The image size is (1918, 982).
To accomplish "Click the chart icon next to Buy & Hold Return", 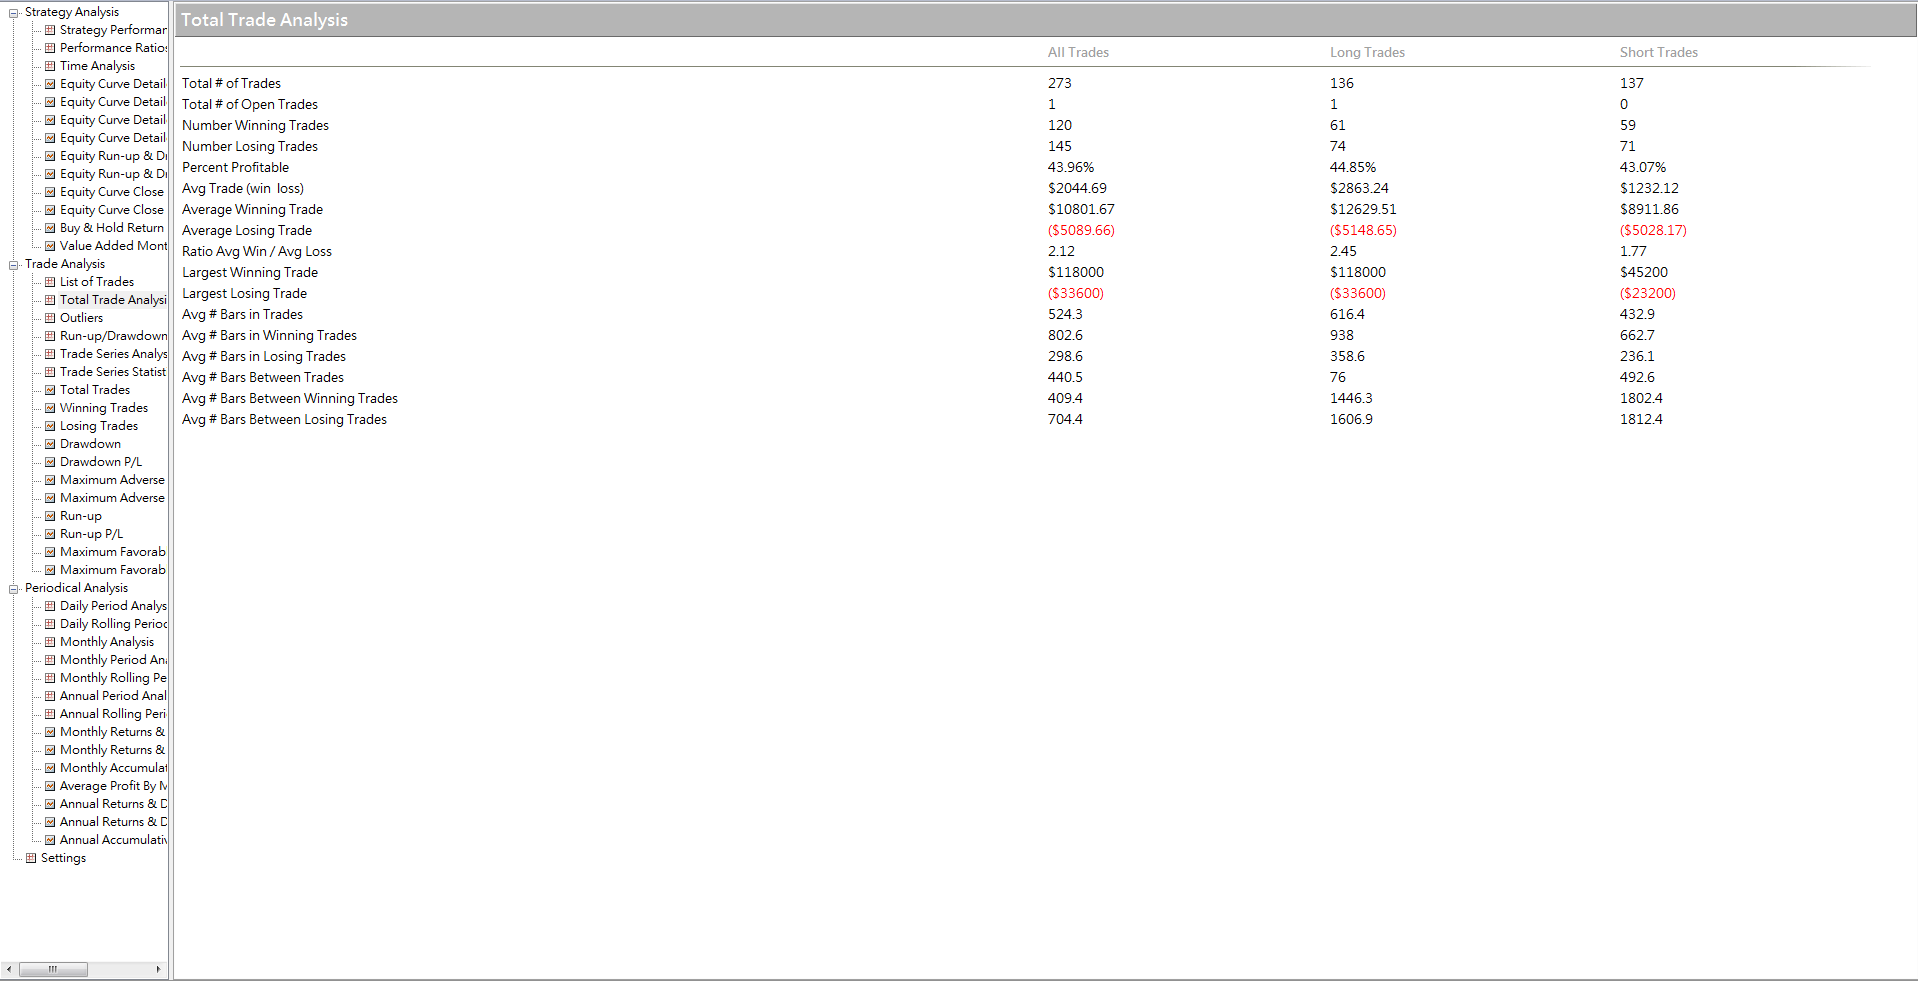I will (50, 228).
